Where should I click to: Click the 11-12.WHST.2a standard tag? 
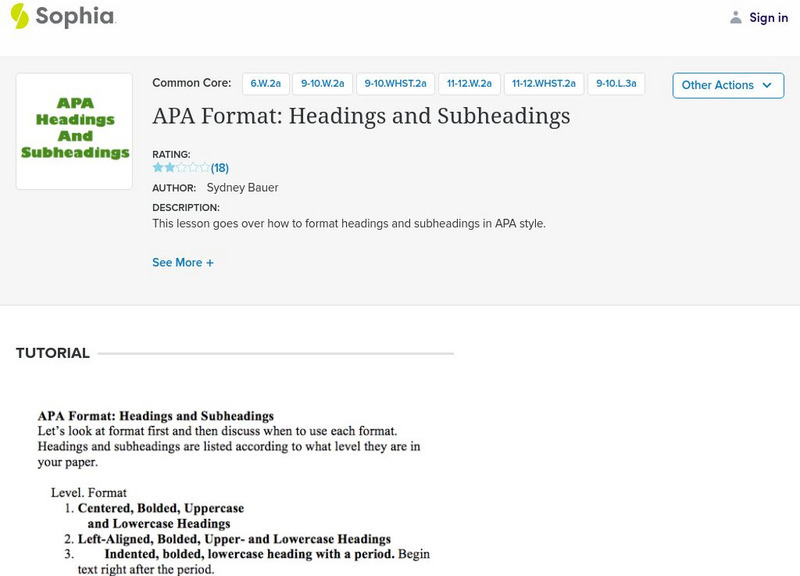543,85
